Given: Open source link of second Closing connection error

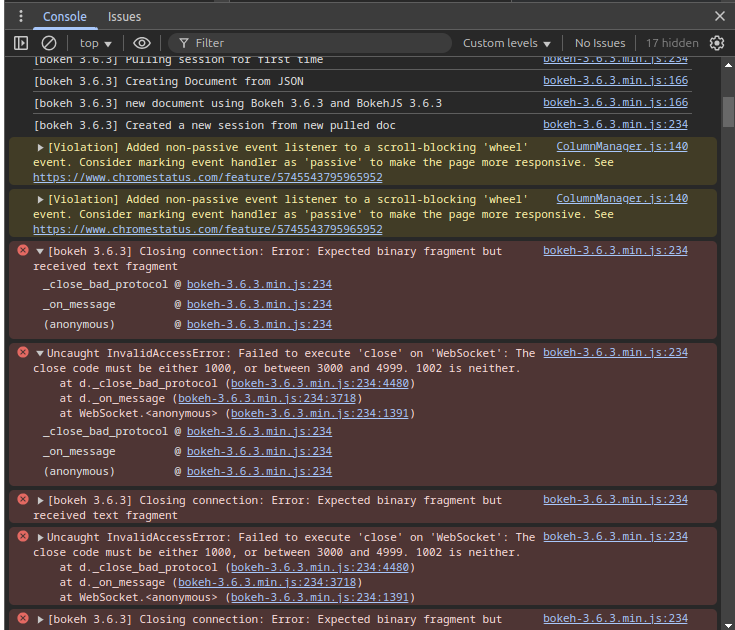Looking at the screenshot, I should (615, 500).
